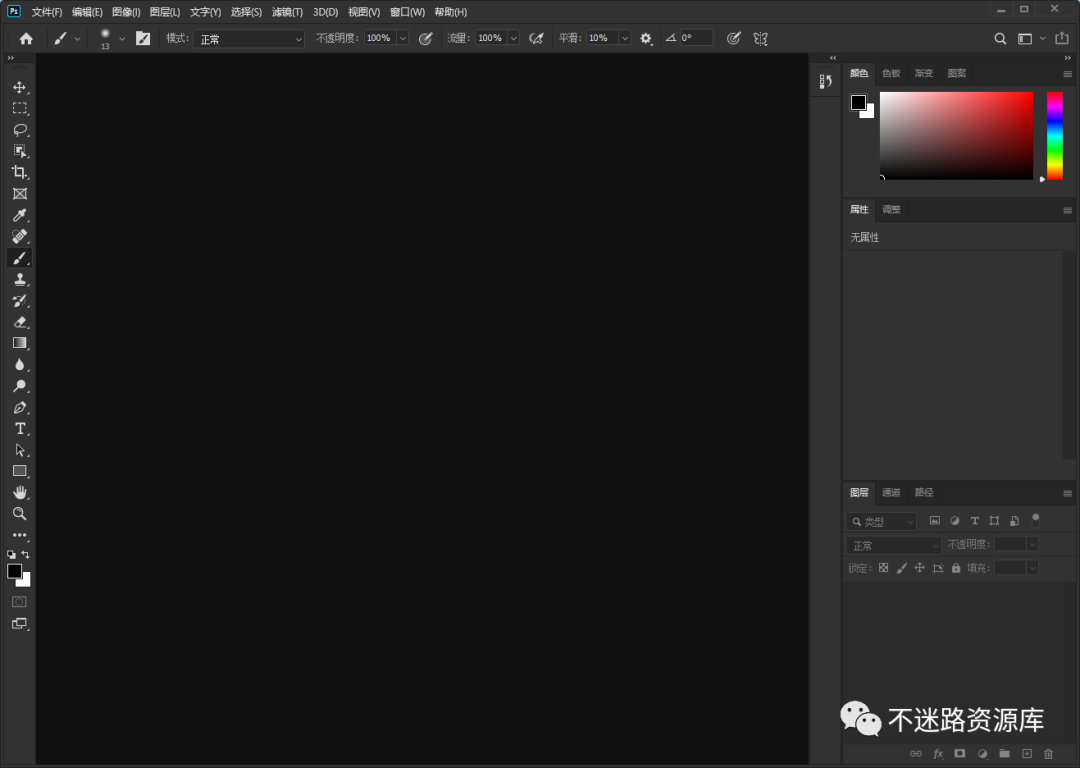Select the Zoom tool
Image resolution: width=1080 pixels, height=768 pixels.
(x=19, y=513)
